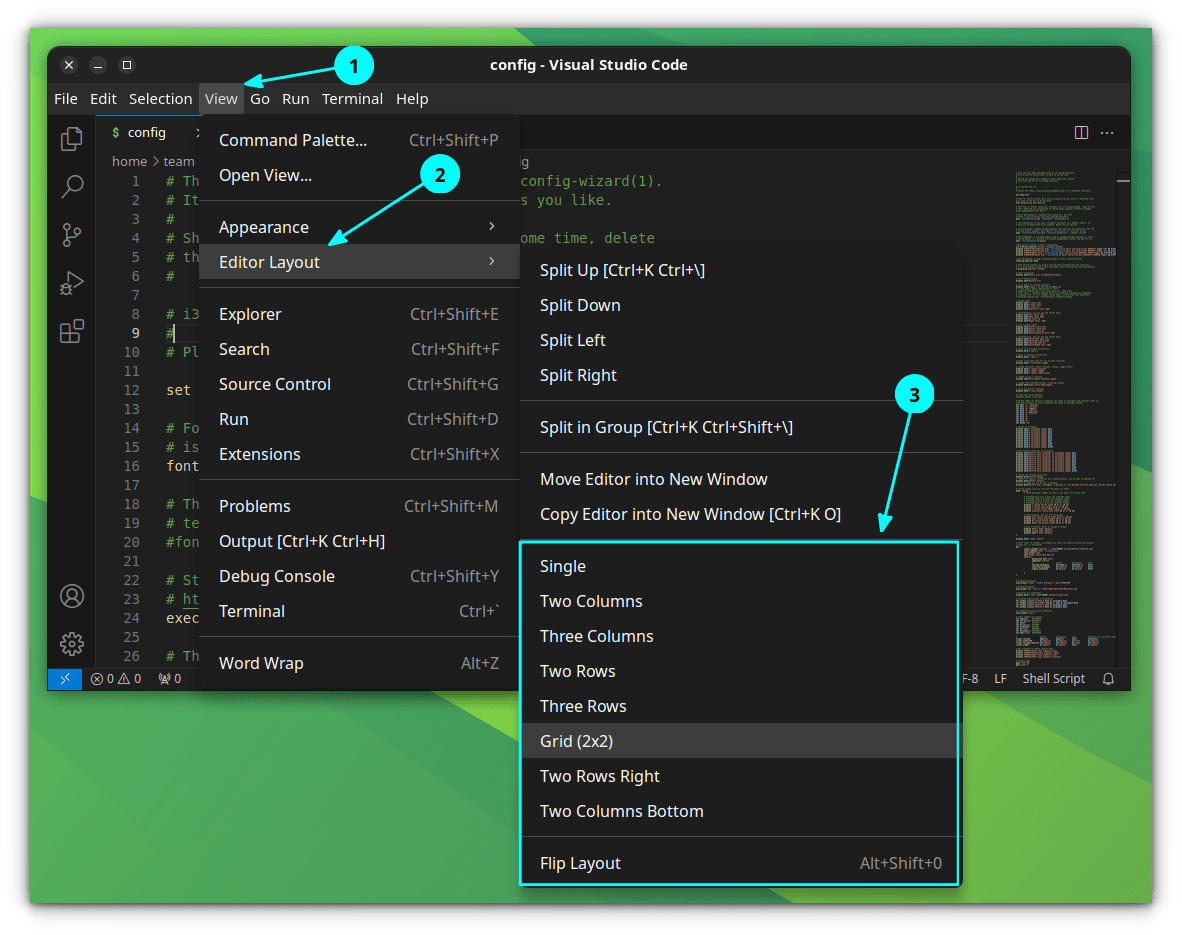Choose Split Up layout option
1182x935 pixels.
pyautogui.click(x=742, y=270)
